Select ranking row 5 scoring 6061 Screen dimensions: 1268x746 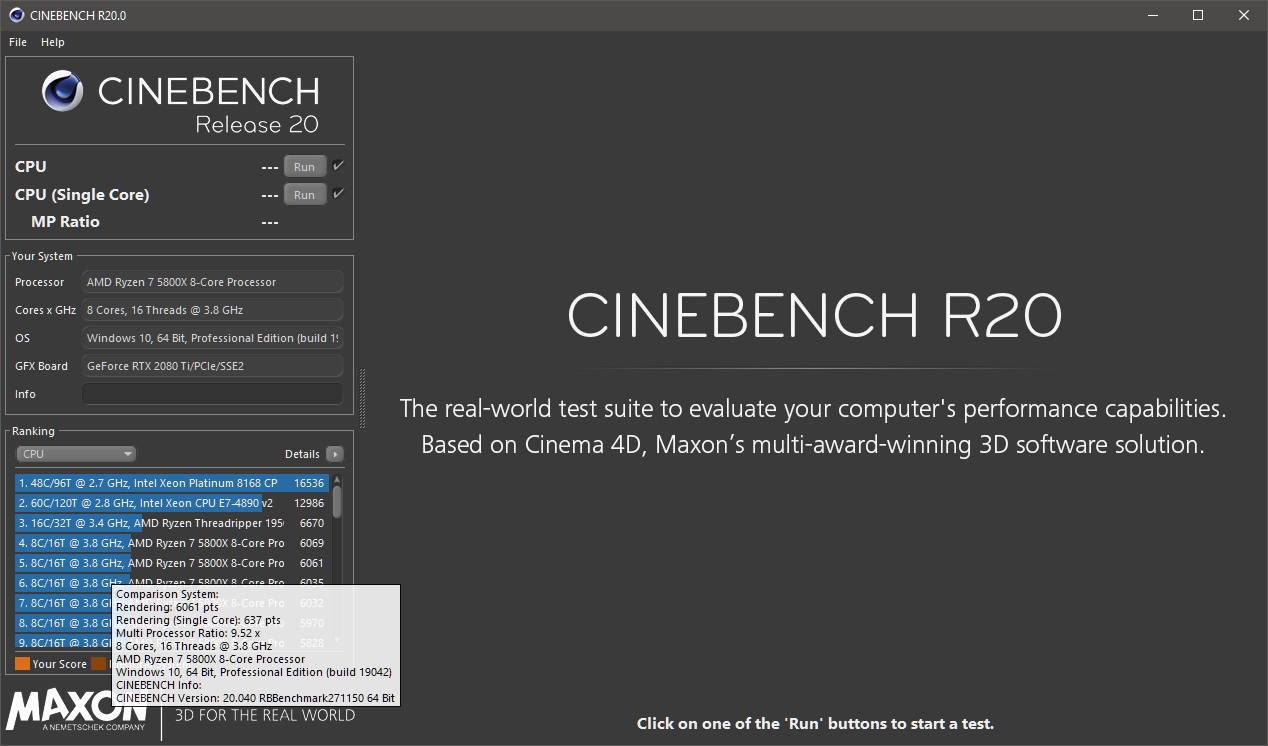click(x=171, y=563)
